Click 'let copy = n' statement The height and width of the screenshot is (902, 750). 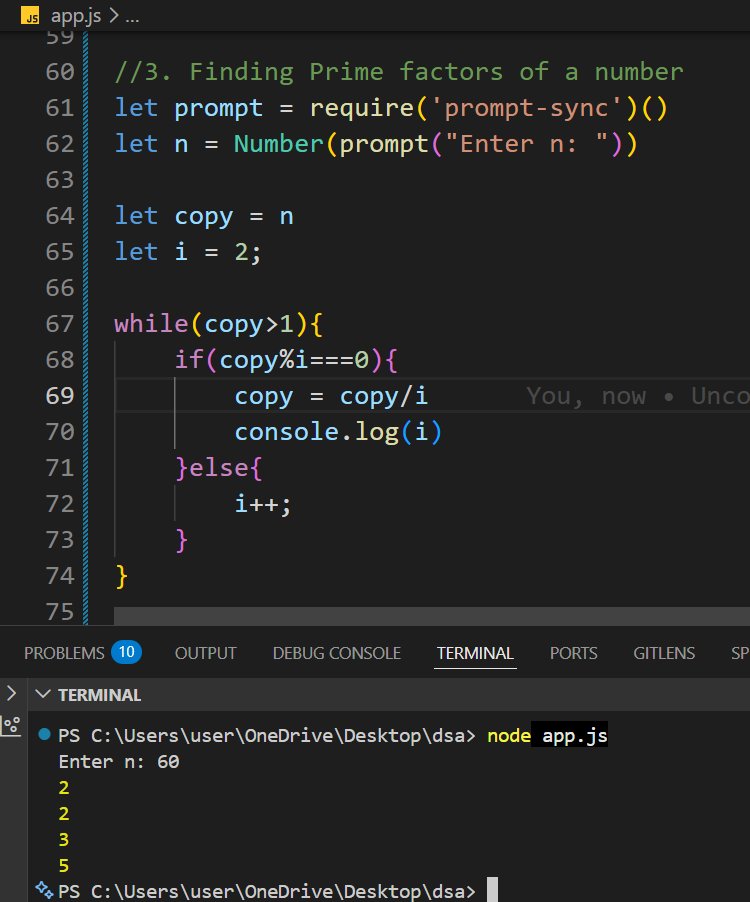(x=204, y=217)
